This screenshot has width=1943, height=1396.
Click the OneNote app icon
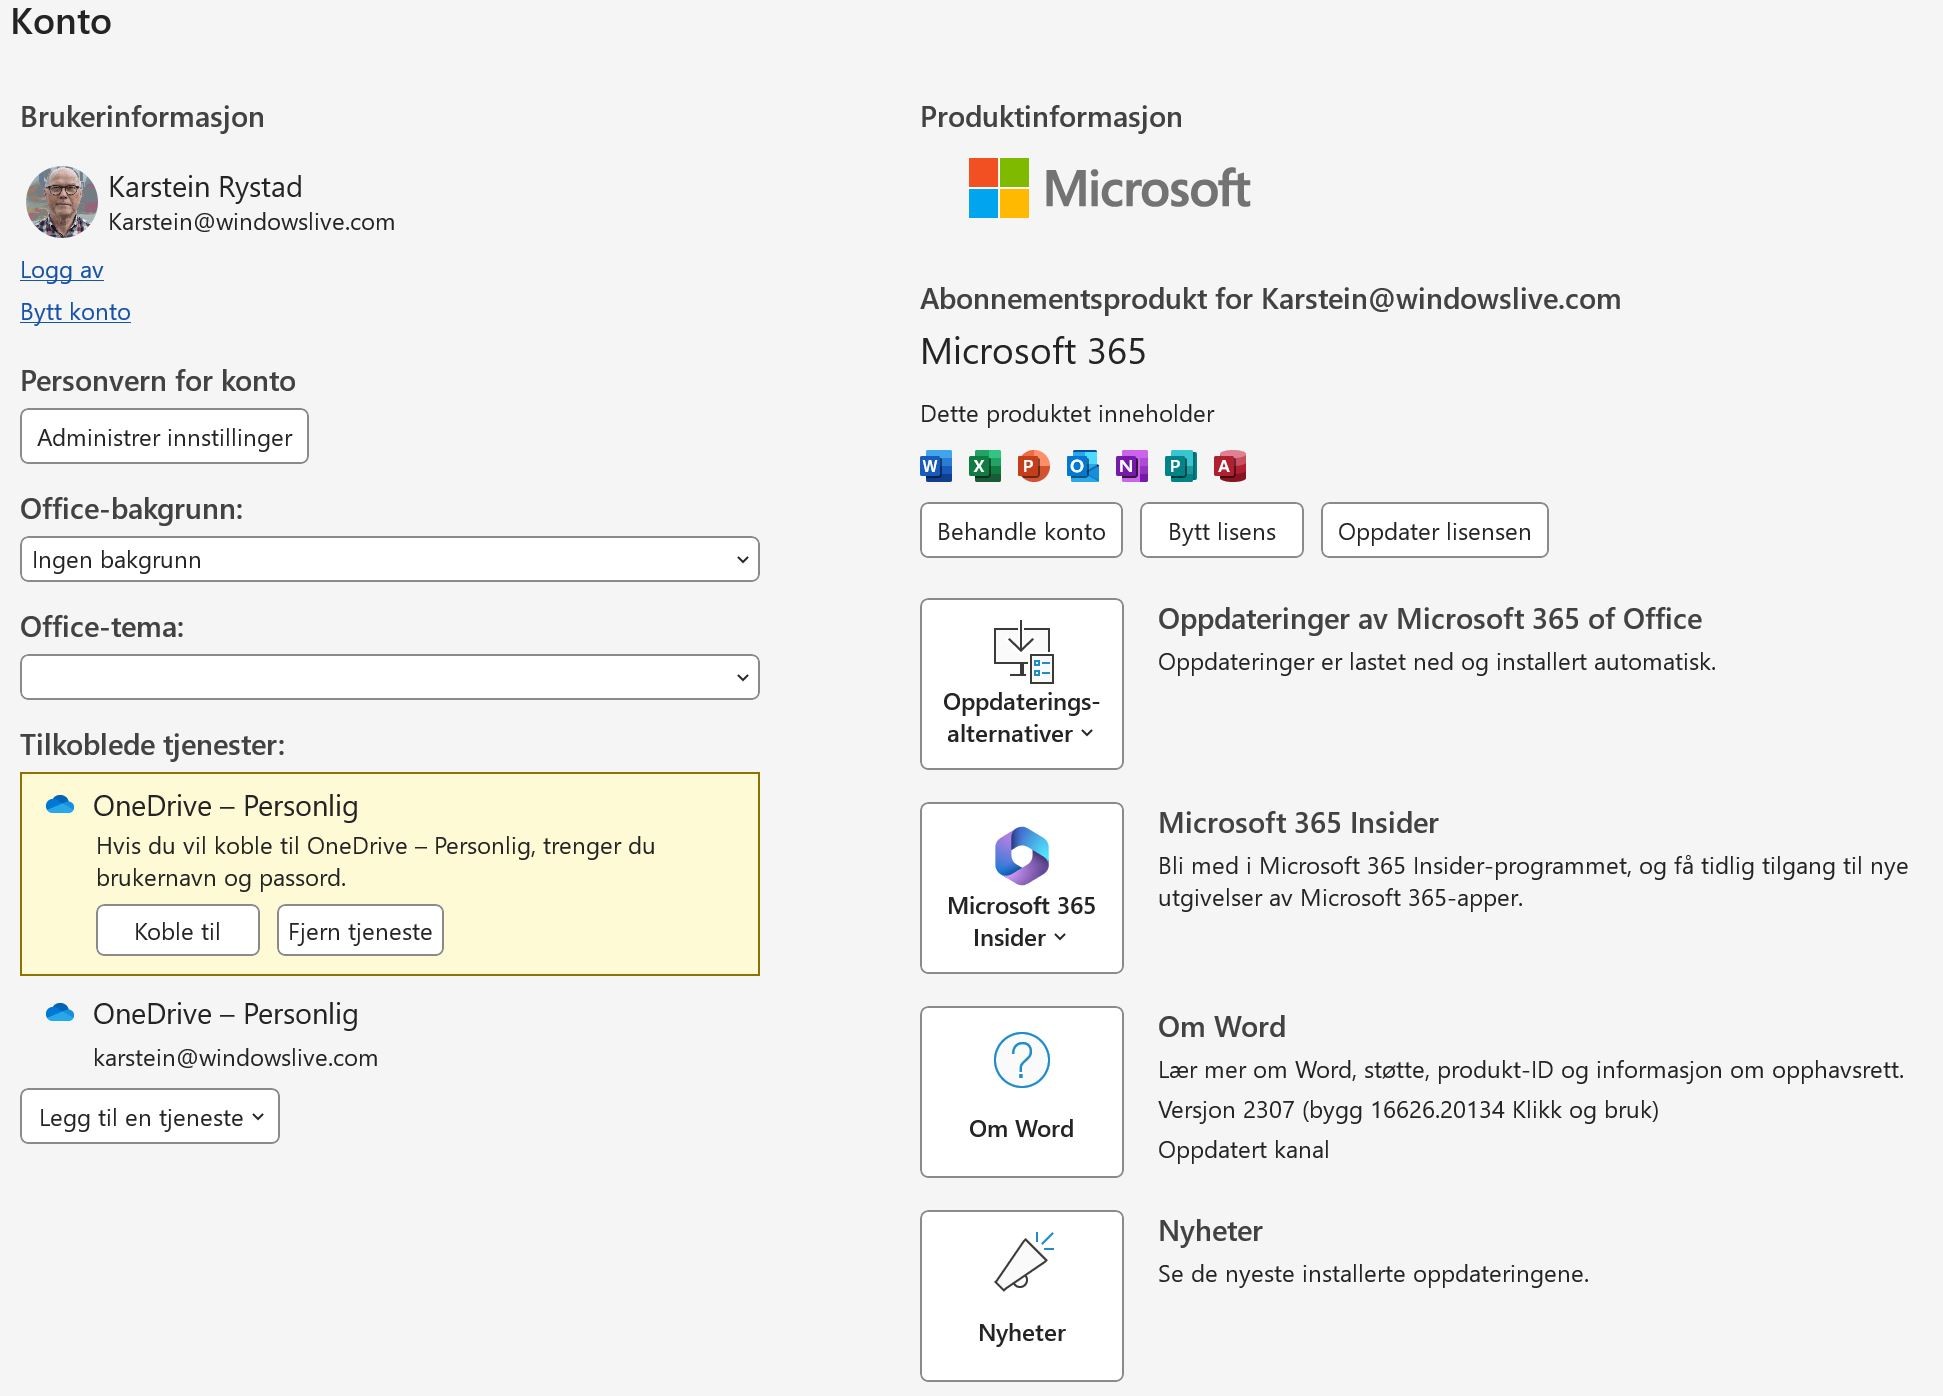tap(1131, 466)
